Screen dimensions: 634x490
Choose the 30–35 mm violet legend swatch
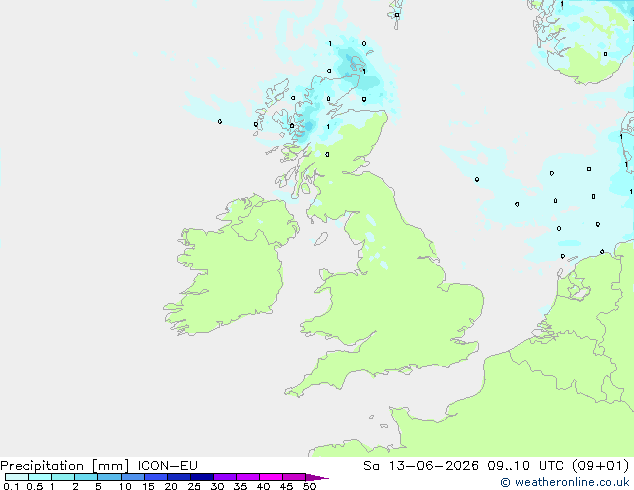pos(225,477)
